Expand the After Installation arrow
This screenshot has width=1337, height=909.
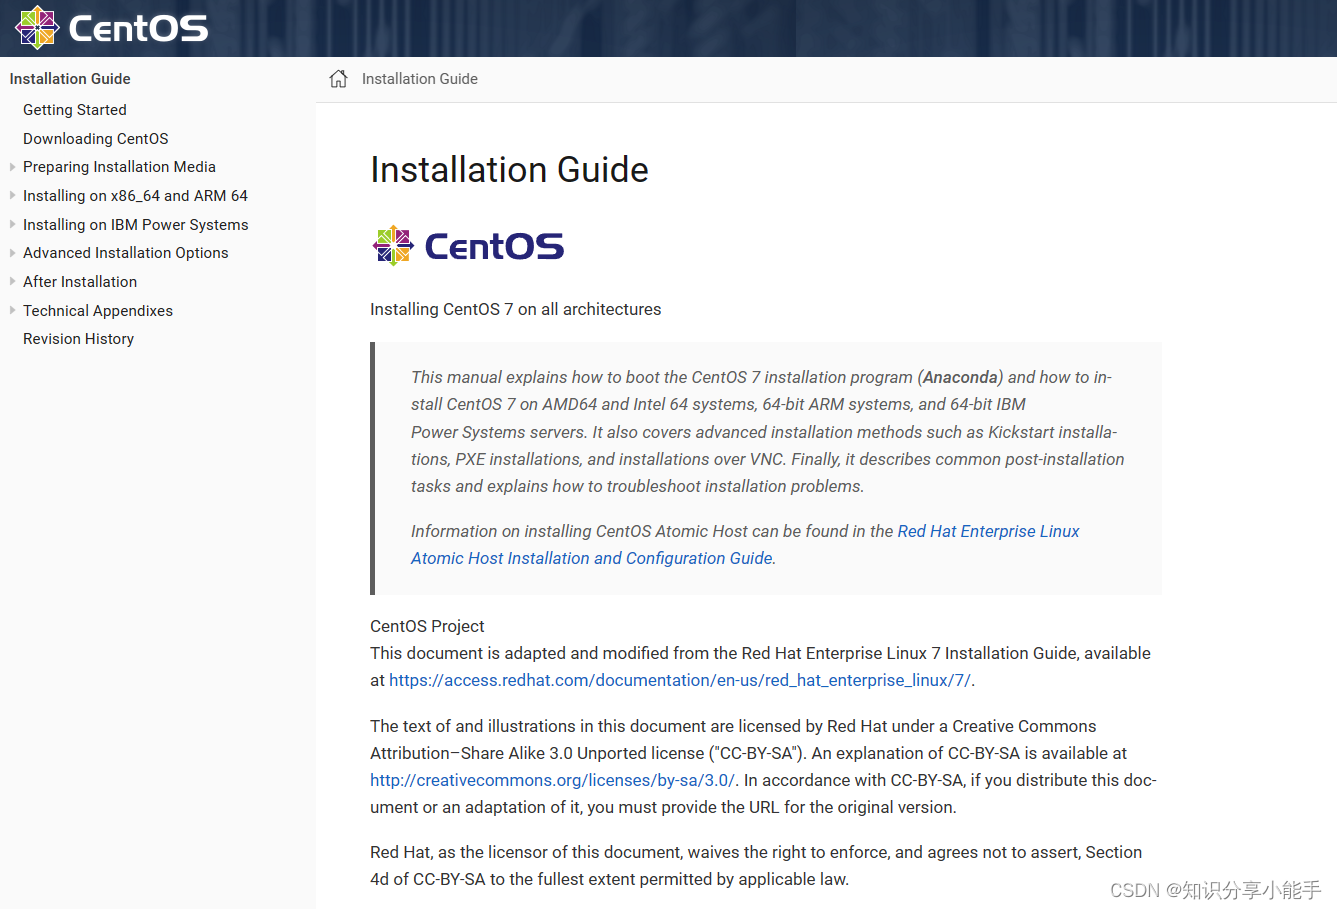[12, 282]
